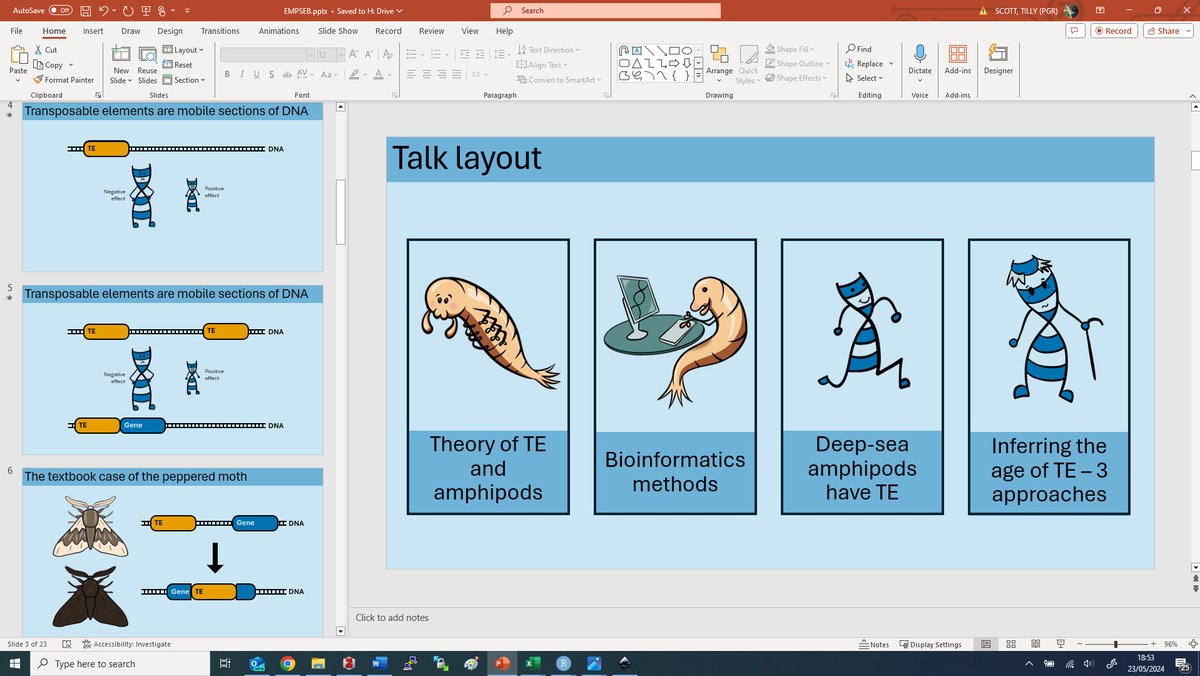Open the Section dropdown
The width and height of the screenshot is (1200, 676).
click(184, 79)
